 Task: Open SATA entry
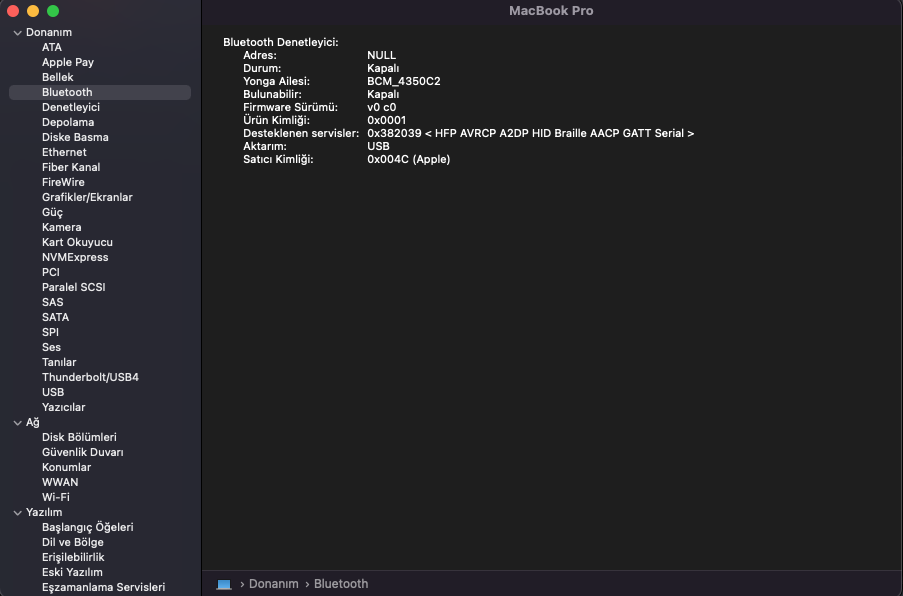click(x=55, y=317)
